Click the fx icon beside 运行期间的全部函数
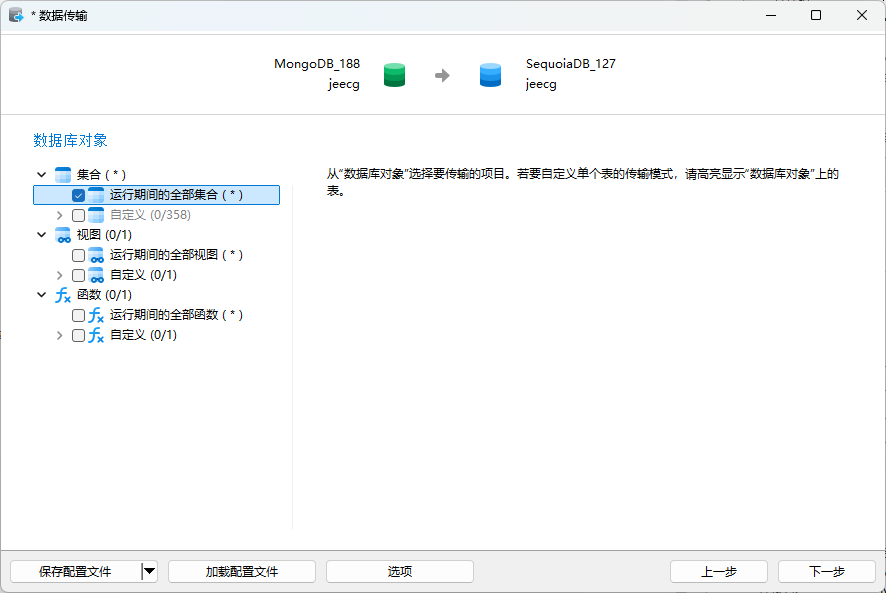886x593 pixels. coord(96,315)
